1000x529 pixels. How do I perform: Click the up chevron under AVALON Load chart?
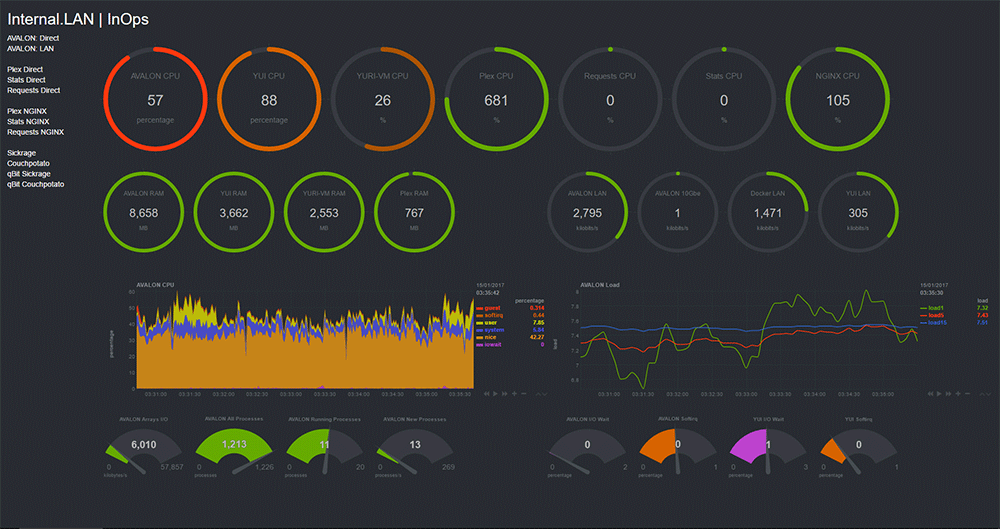click(982, 394)
